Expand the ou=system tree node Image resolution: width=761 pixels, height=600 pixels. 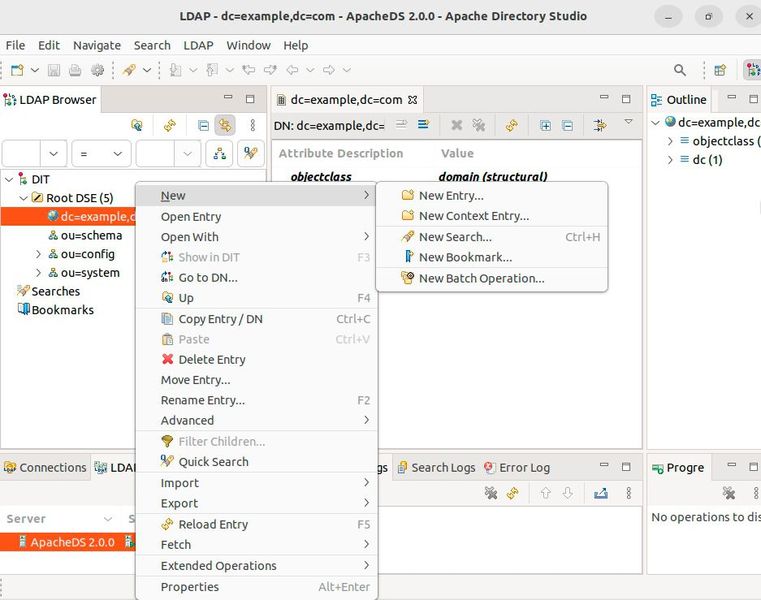click(x=38, y=273)
